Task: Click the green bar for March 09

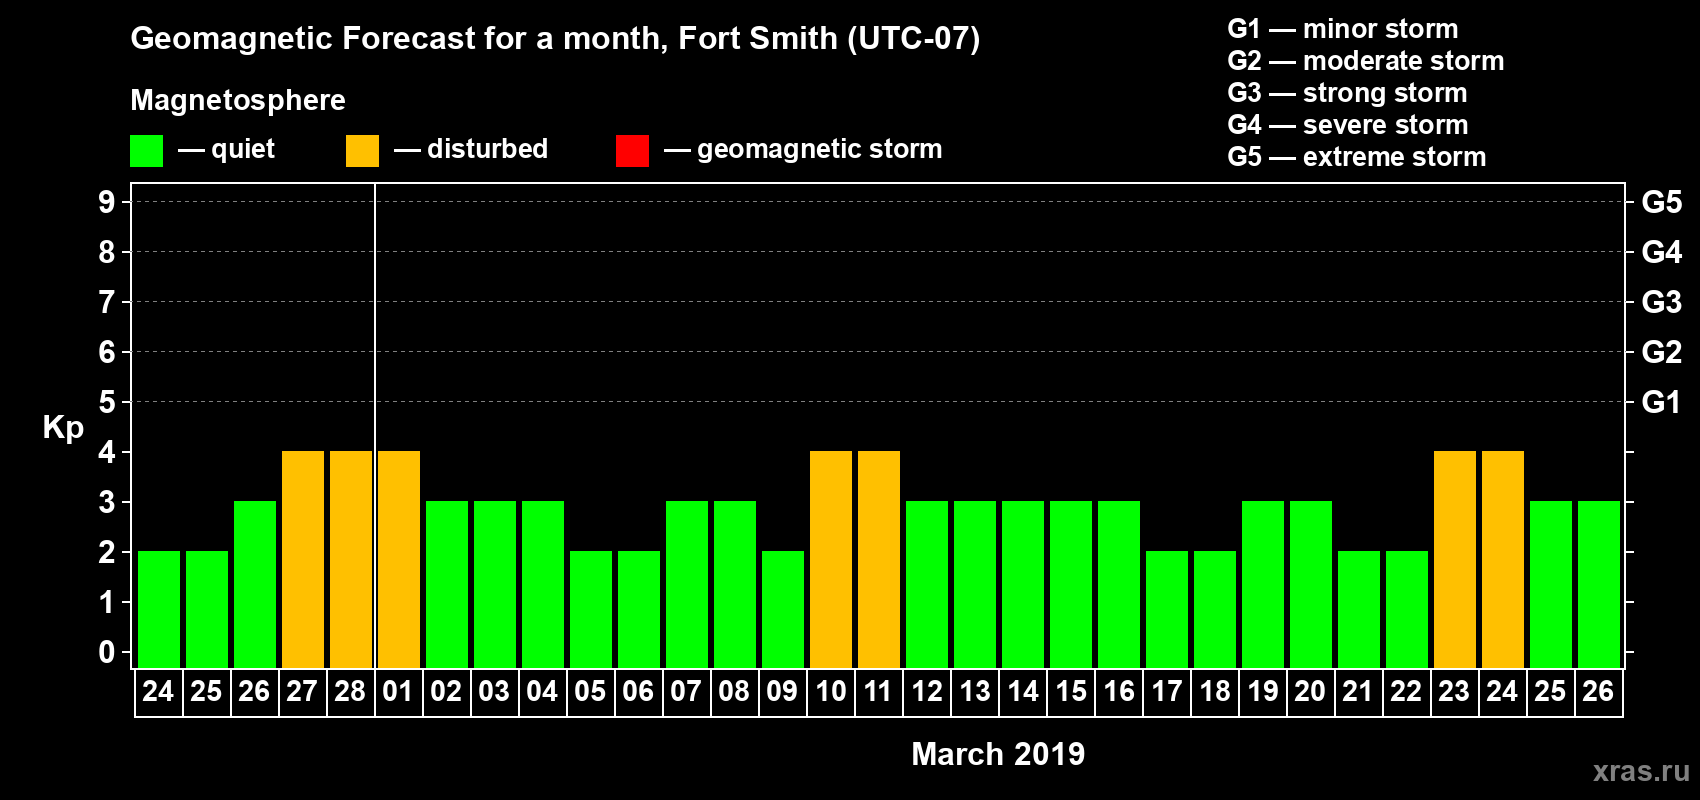Action: (x=783, y=609)
